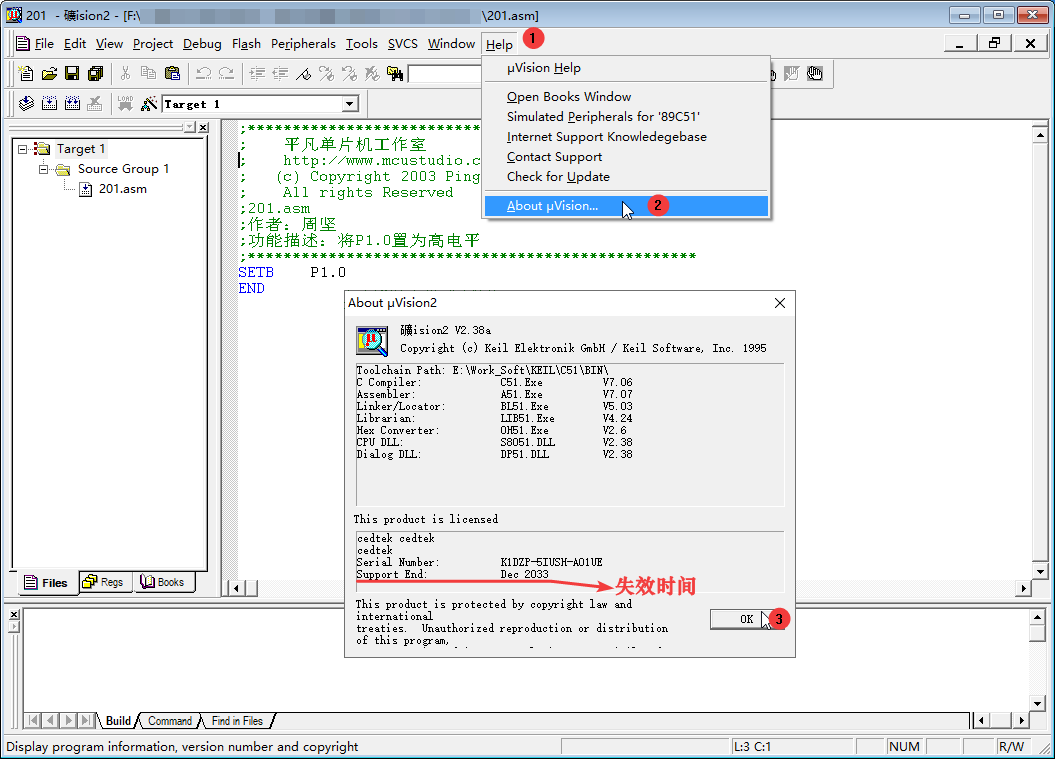Viewport: 1055px width, 759px height.
Task: Click the unindent selected text icon
Action: pyautogui.click(x=281, y=73)
